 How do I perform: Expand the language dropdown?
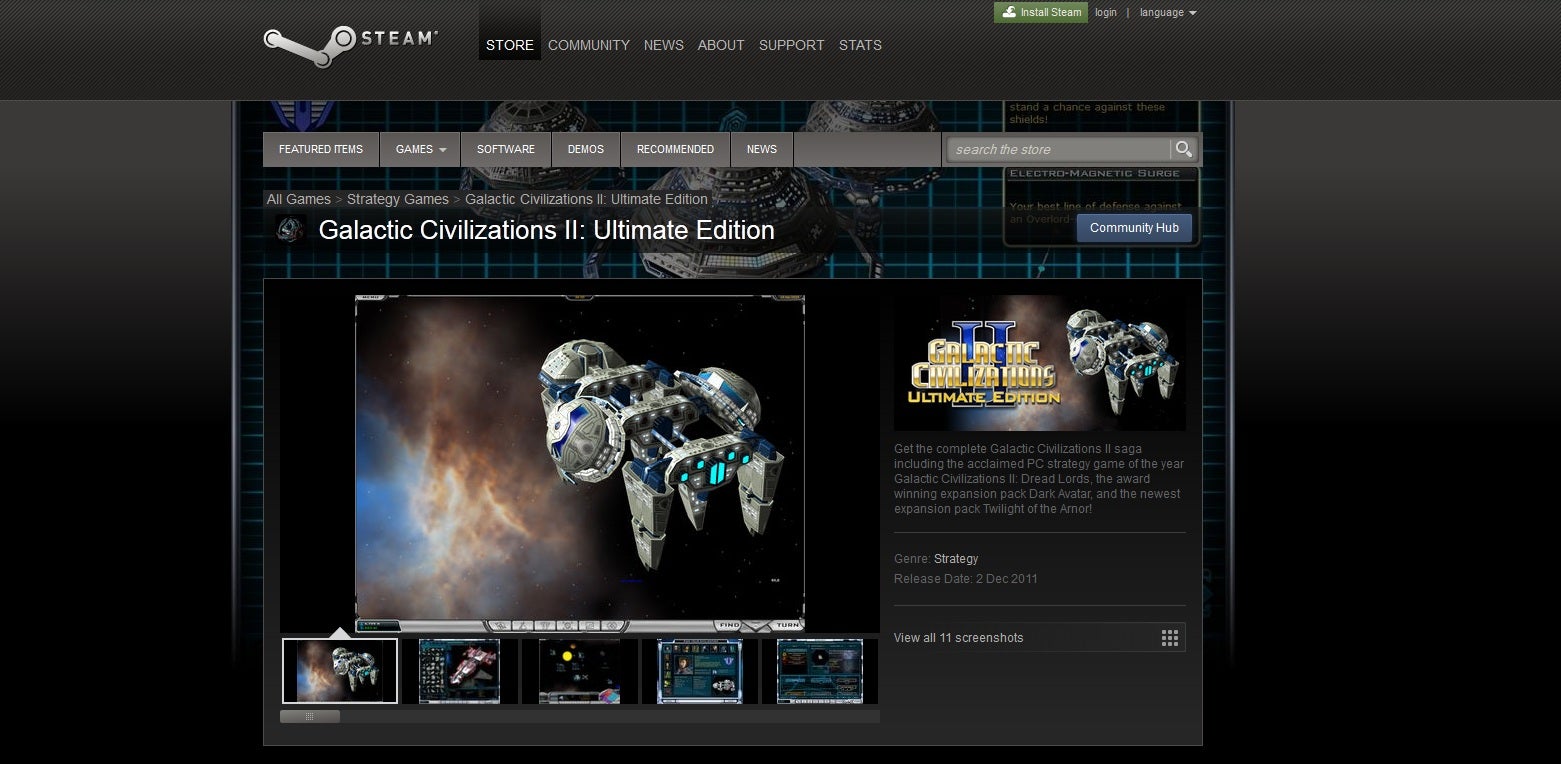point(1168,12)
